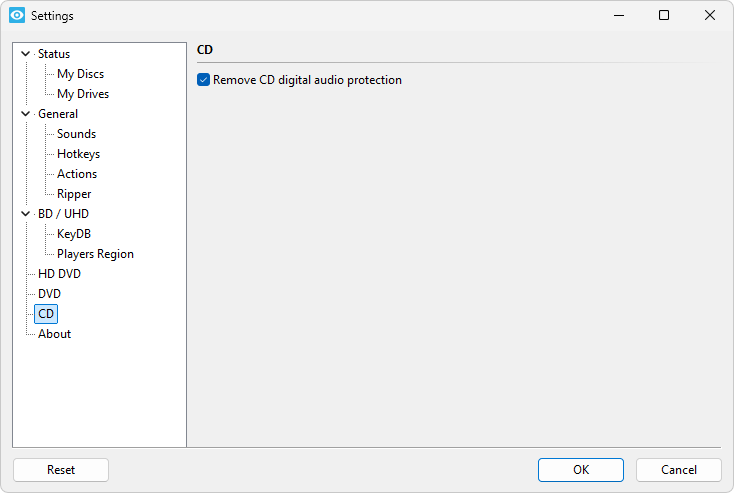
Task: Uncheck Remove CD digital audio protection
Action: (204, 80)
